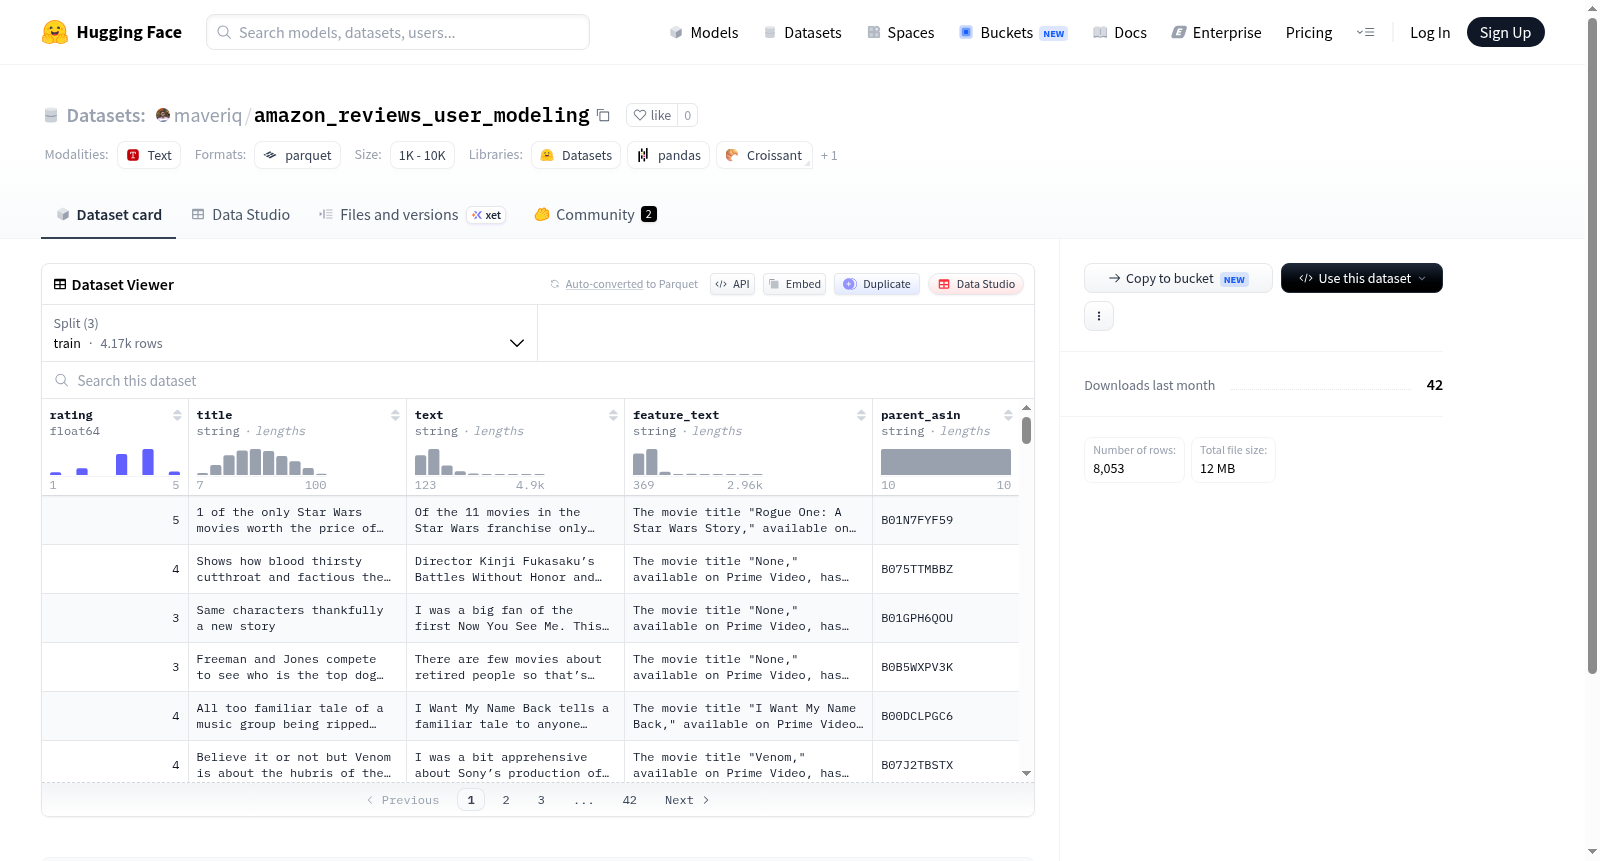The width and height of the screenshot is (1600, 861).
Task: Sort by parent_asin column arrows
Action: click(x=1008, y=415)
